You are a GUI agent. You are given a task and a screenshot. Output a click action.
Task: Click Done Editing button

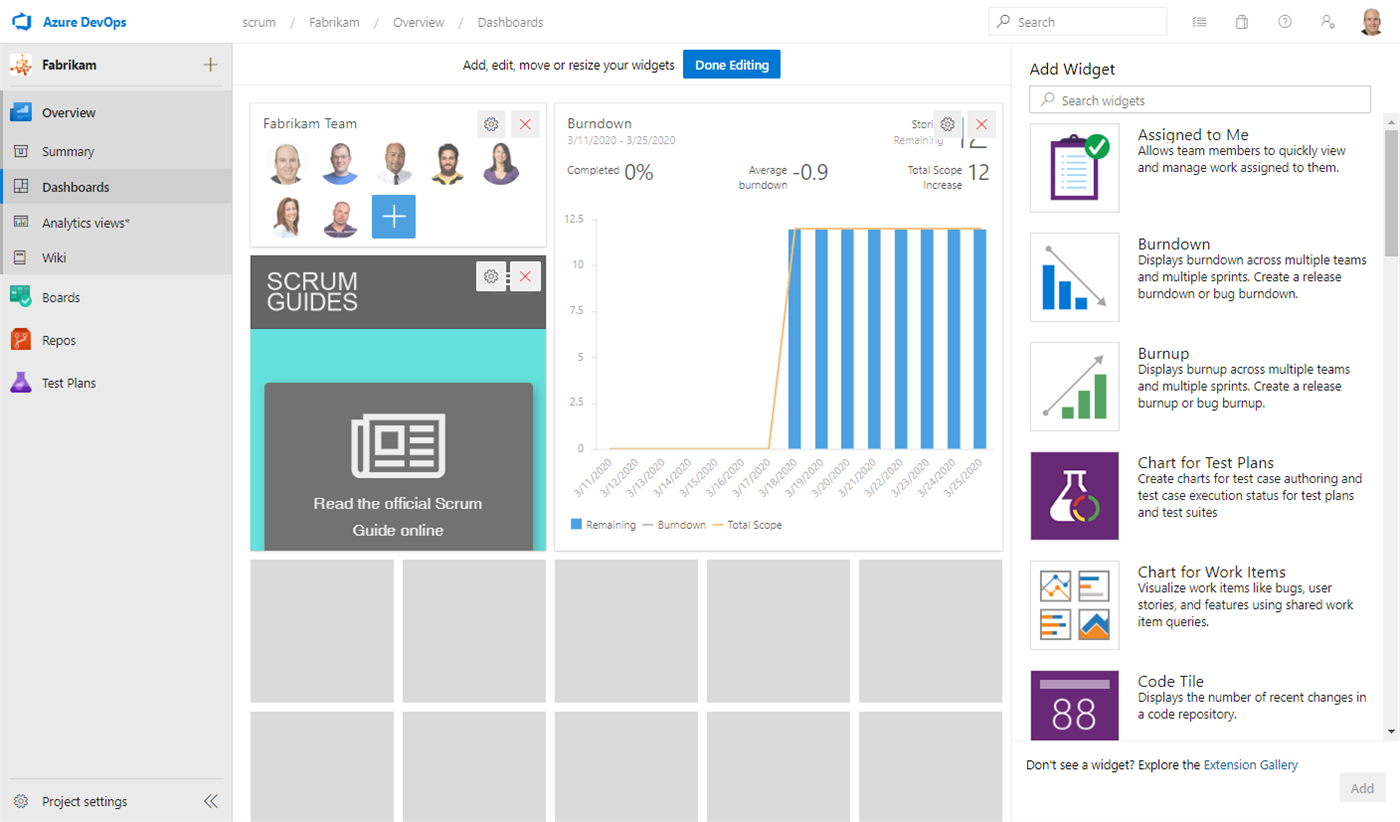coord(731,65)
